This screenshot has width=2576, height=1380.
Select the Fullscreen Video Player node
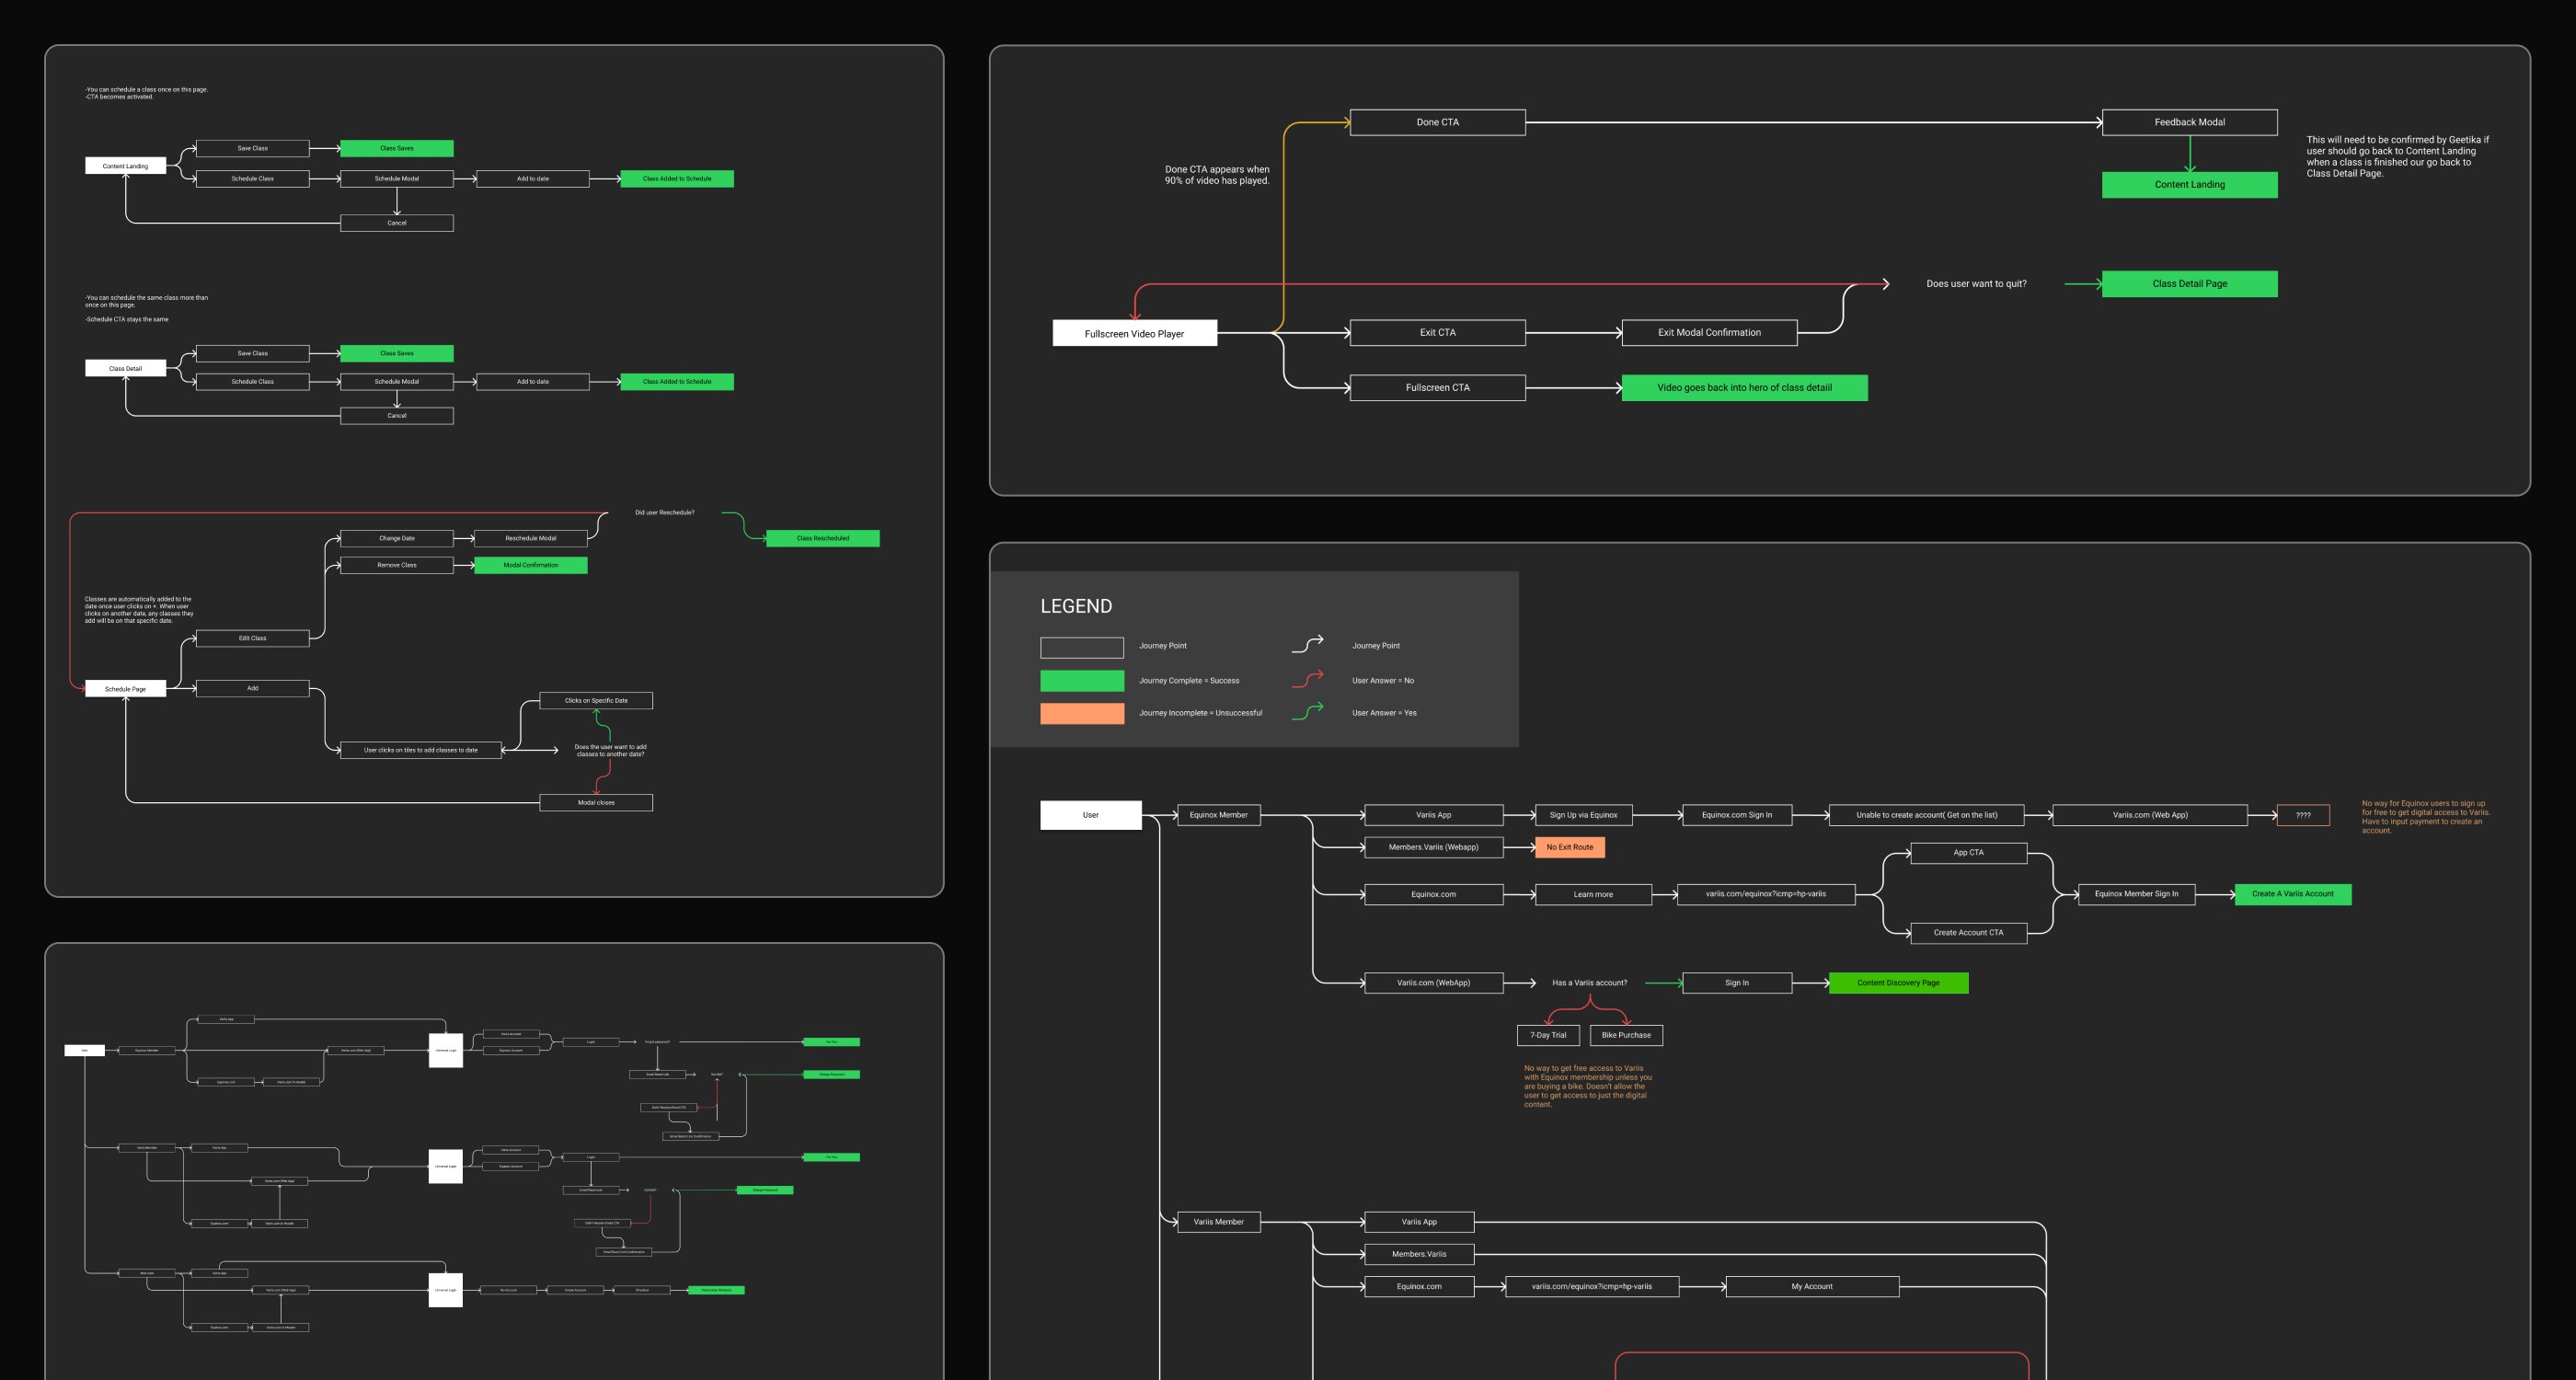1134,333
